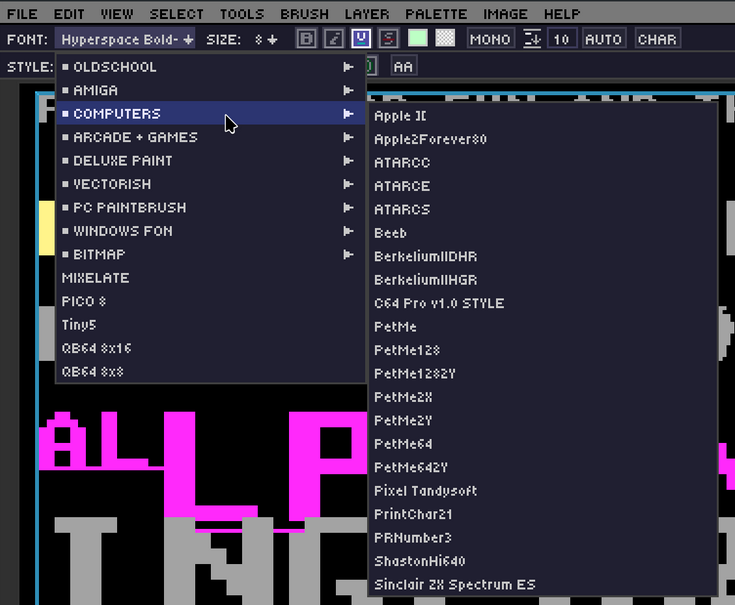
Task: Open the HELP menu
Action: click(562, 14)
